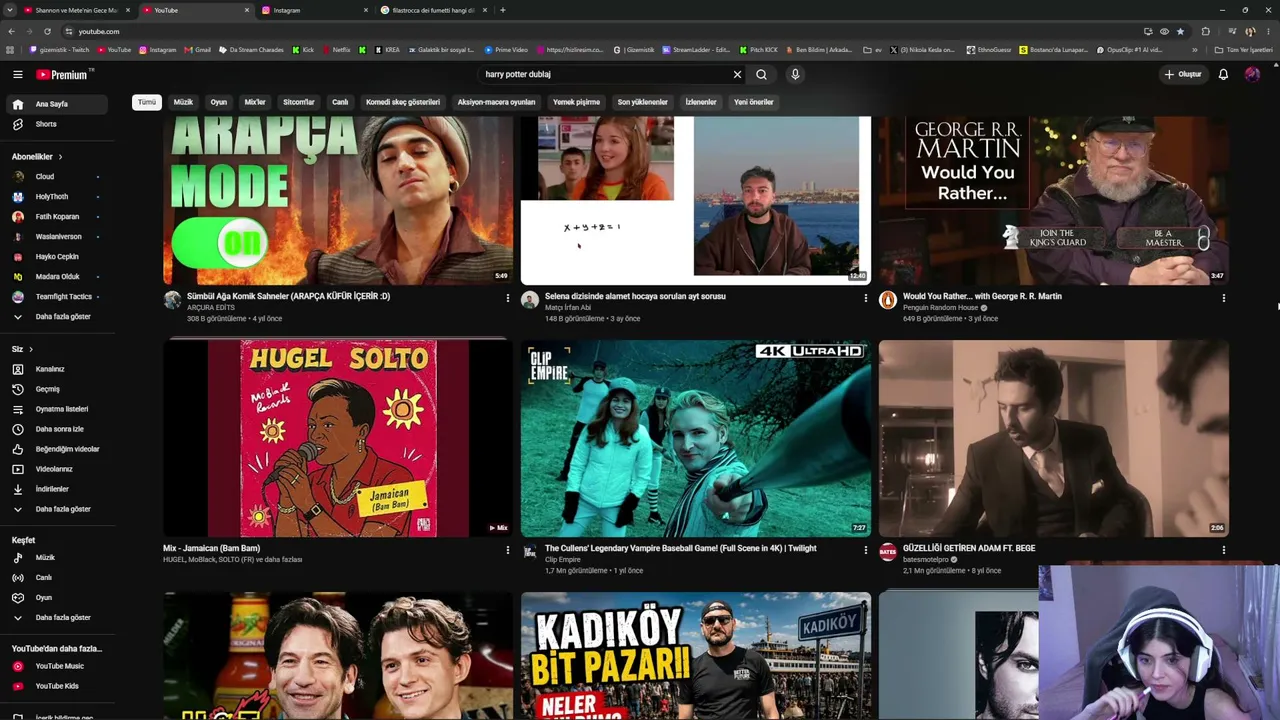Select the Sitcom'lar filter chip
The image size is (1280, 720).
[298, 102]
